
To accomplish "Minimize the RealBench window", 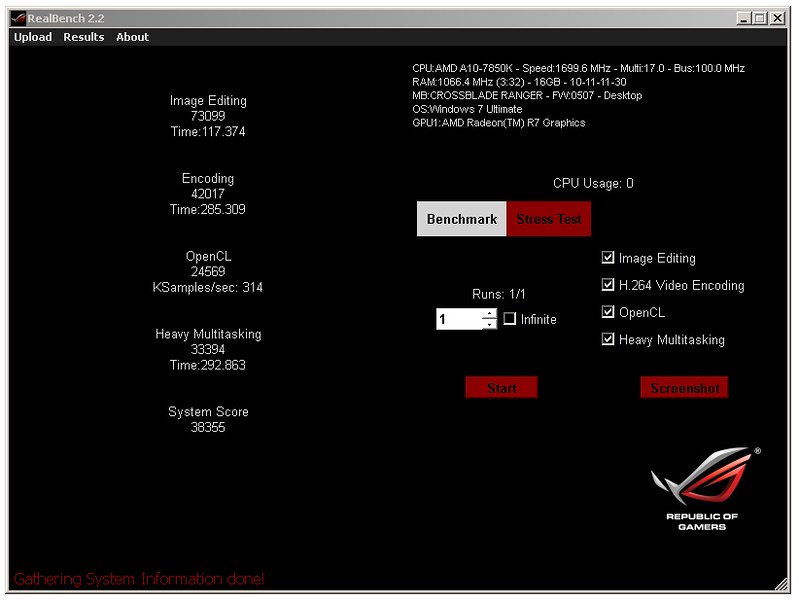I will point(744,18).
